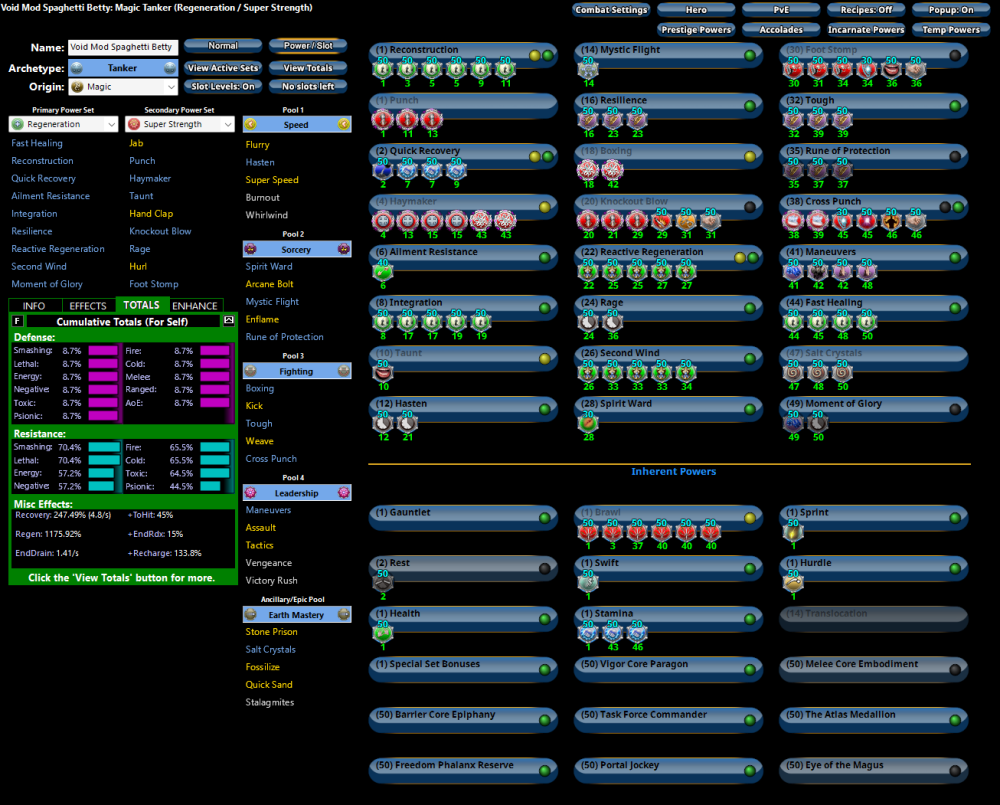
Task: Click the single enhancement slot under Ailment Resistance
Action: [382, 272]
